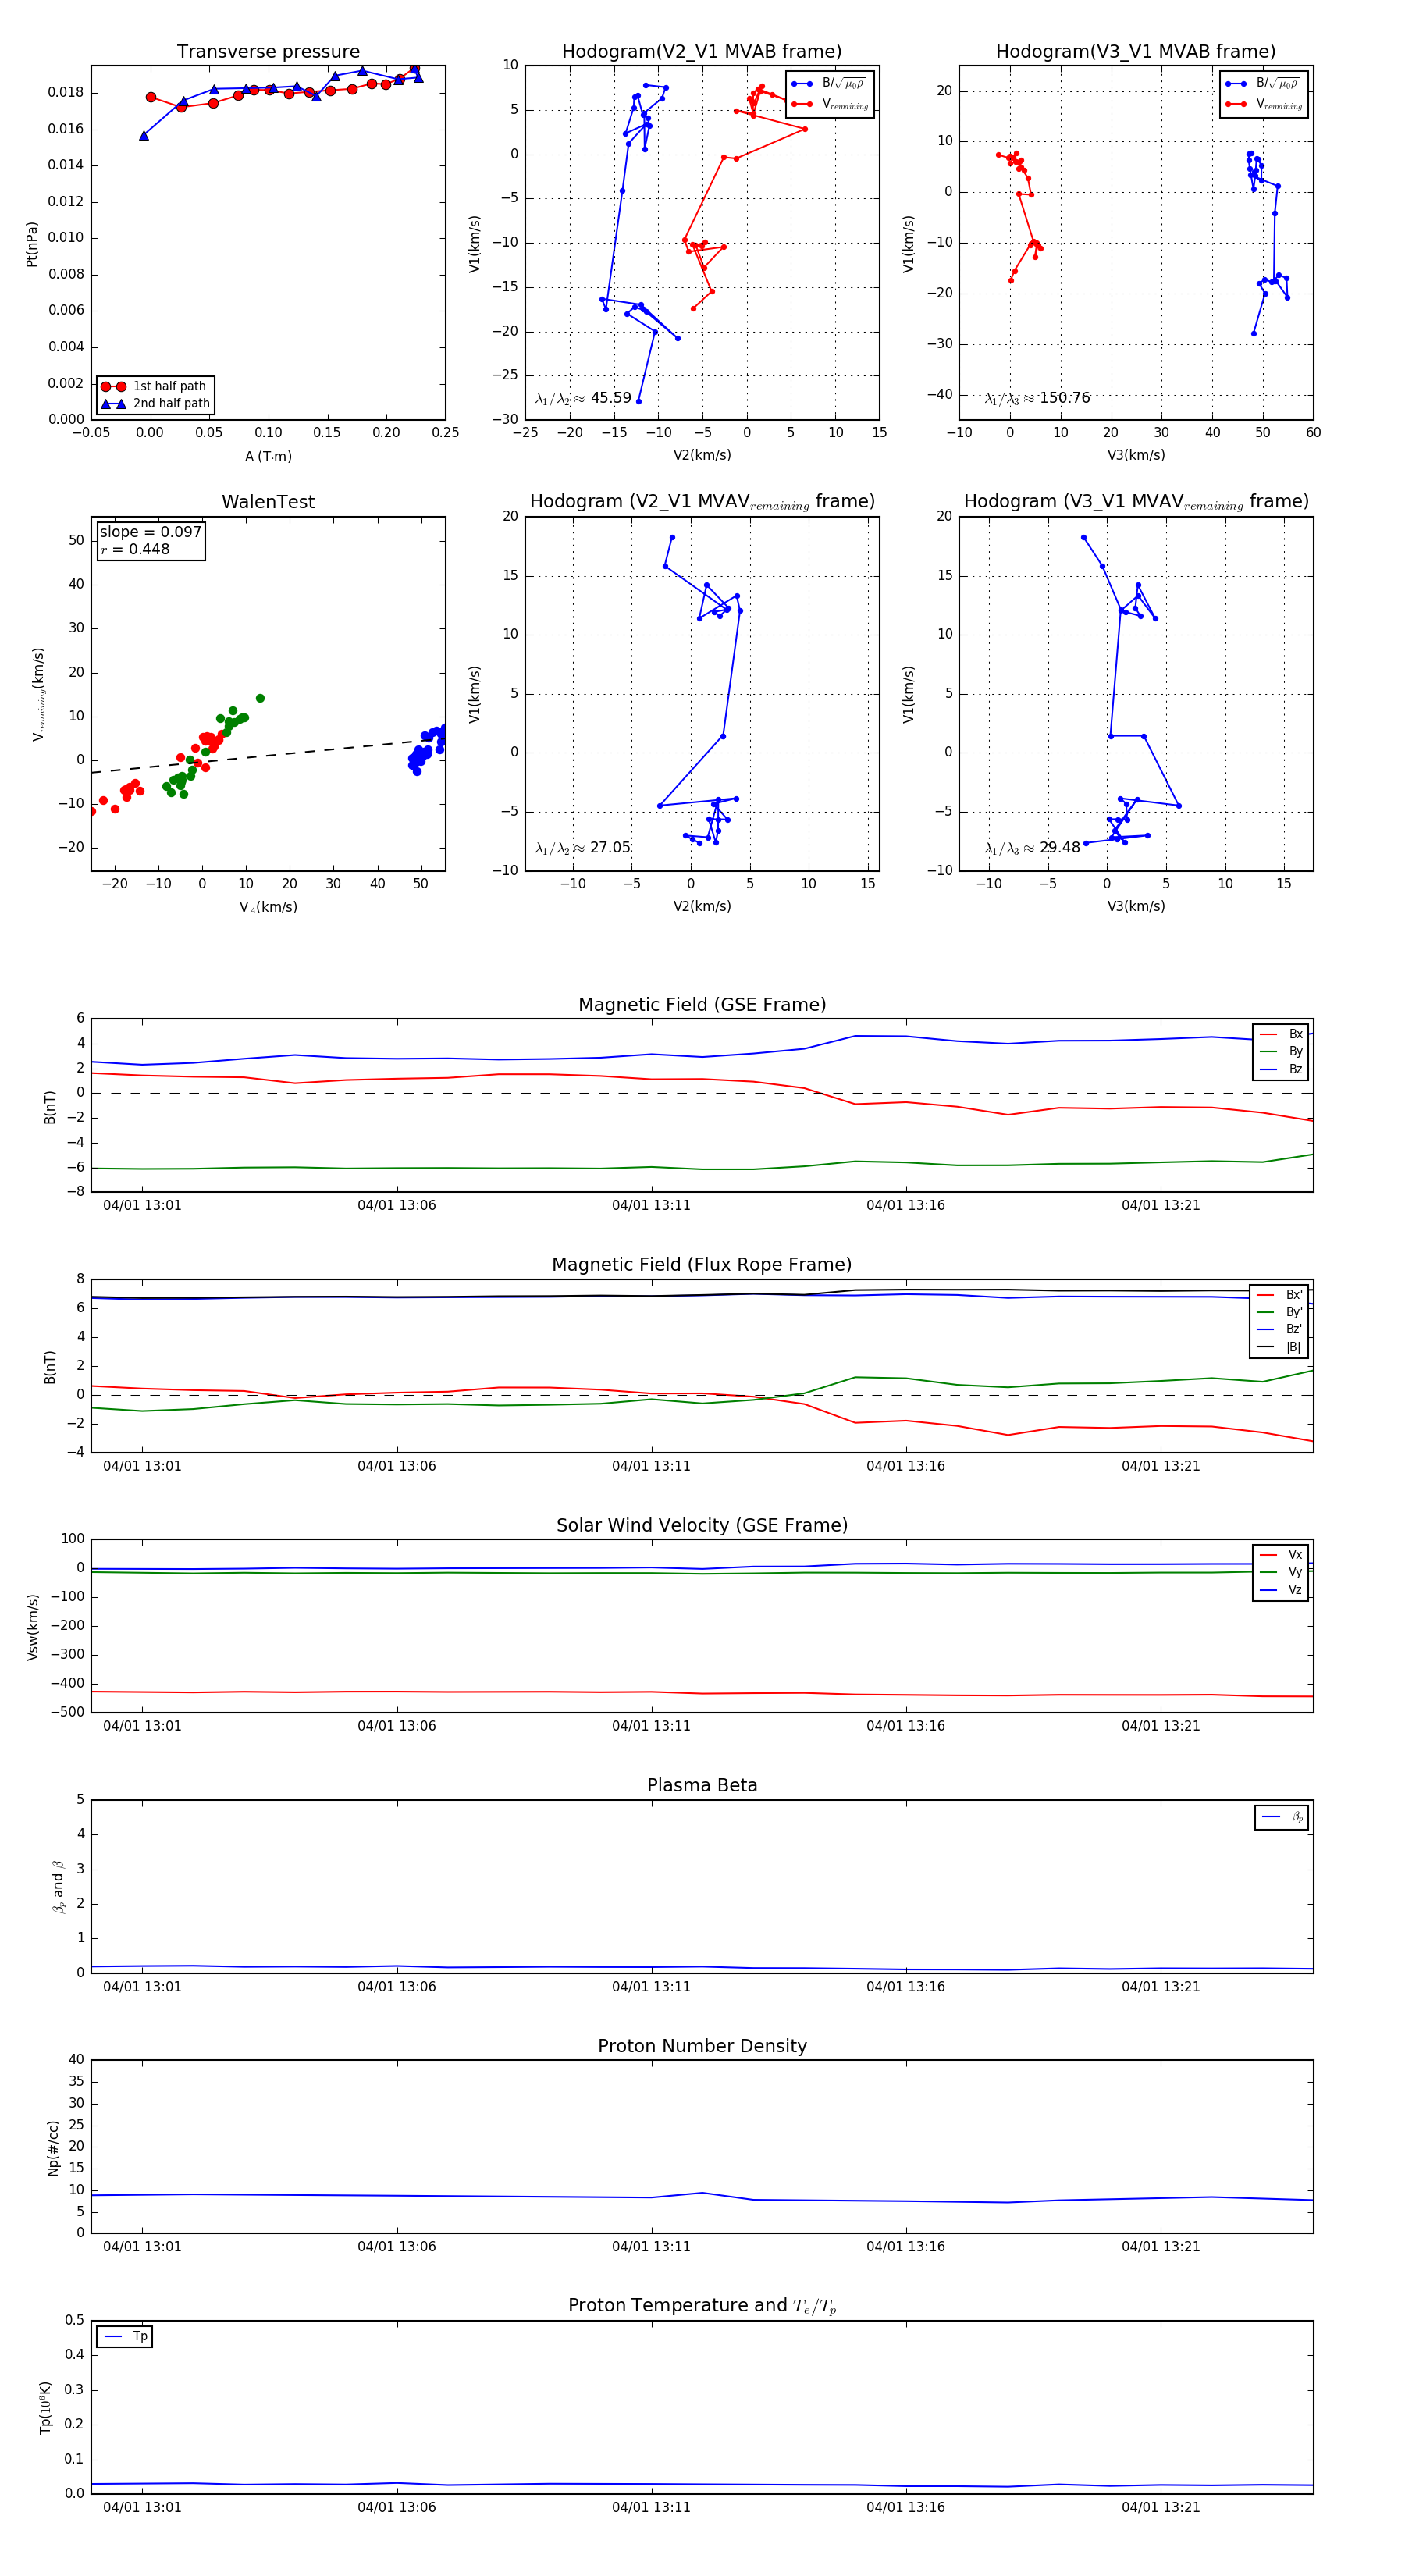Click the 'Tp(10⁶K)' y-axis label

(x=45, y=2407)
